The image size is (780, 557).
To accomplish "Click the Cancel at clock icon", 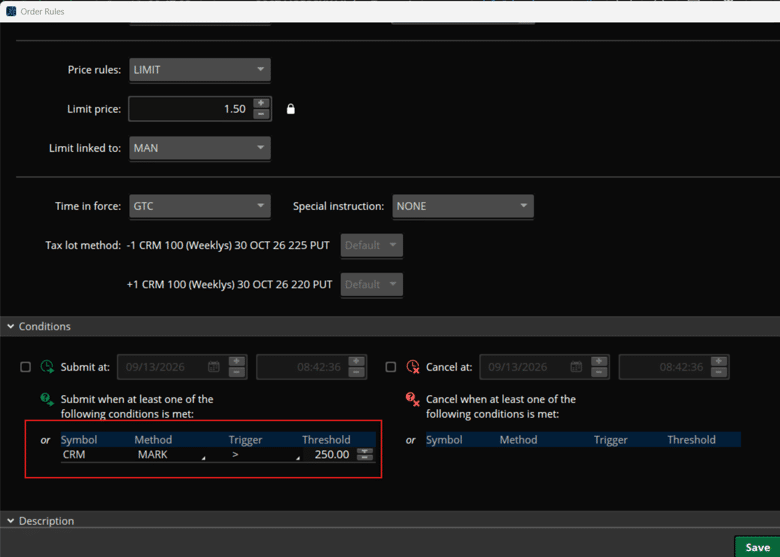I will click(x=413, y=367).
